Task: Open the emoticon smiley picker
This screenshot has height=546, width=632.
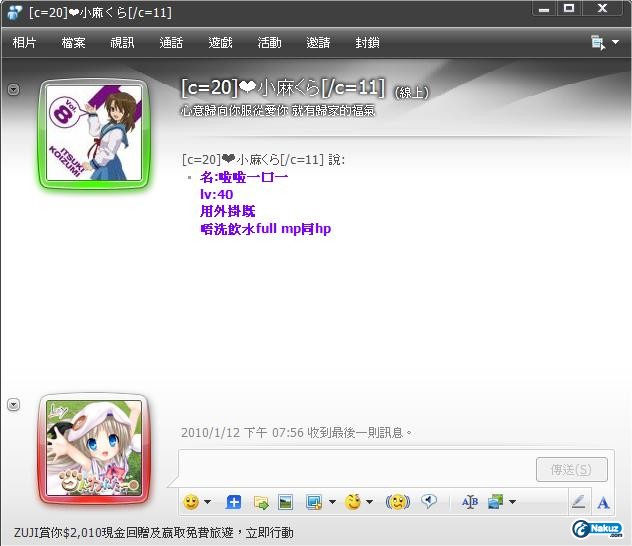Action: tap(191, 502)
